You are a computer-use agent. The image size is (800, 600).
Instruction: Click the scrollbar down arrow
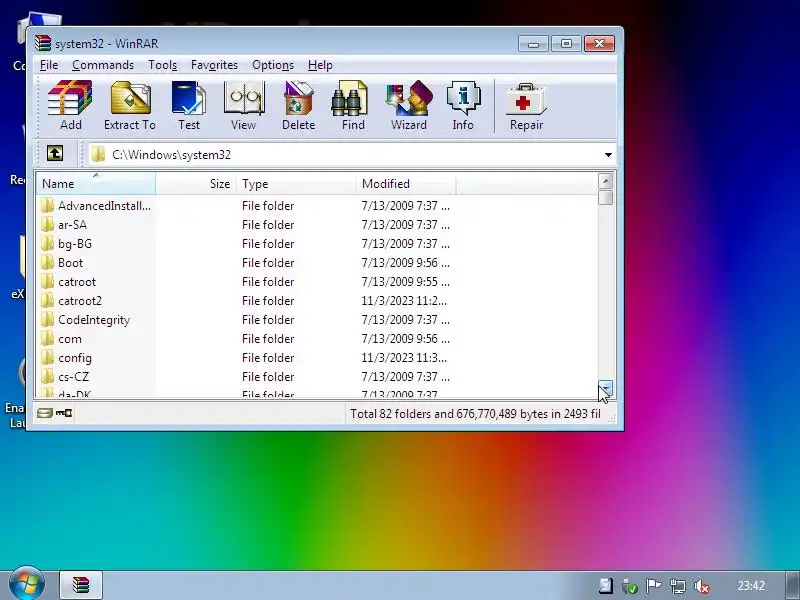tap(606, 388)
